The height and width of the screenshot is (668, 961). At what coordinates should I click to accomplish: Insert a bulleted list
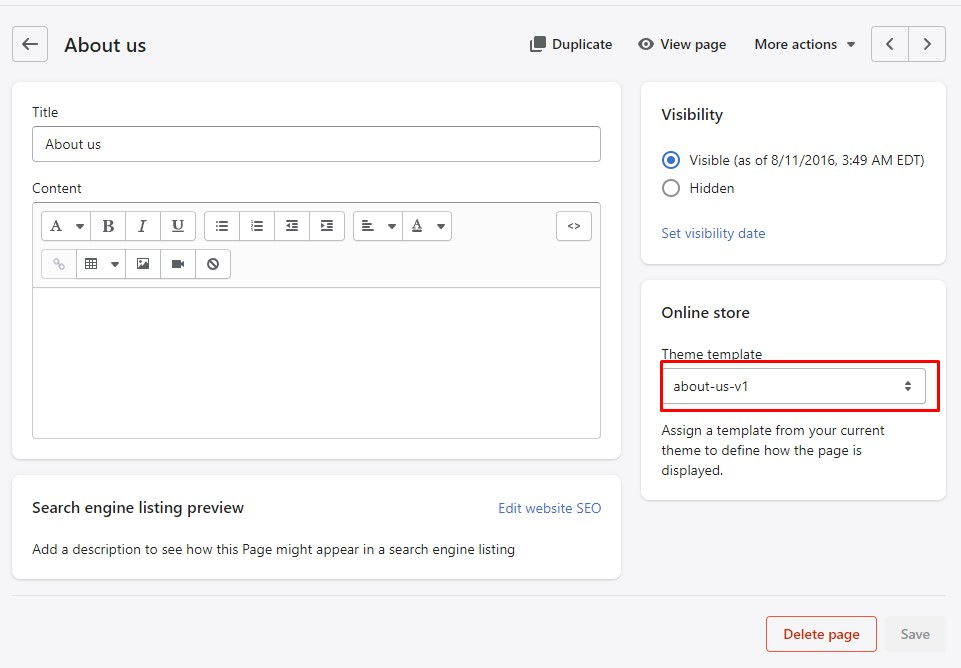(222, 226)
